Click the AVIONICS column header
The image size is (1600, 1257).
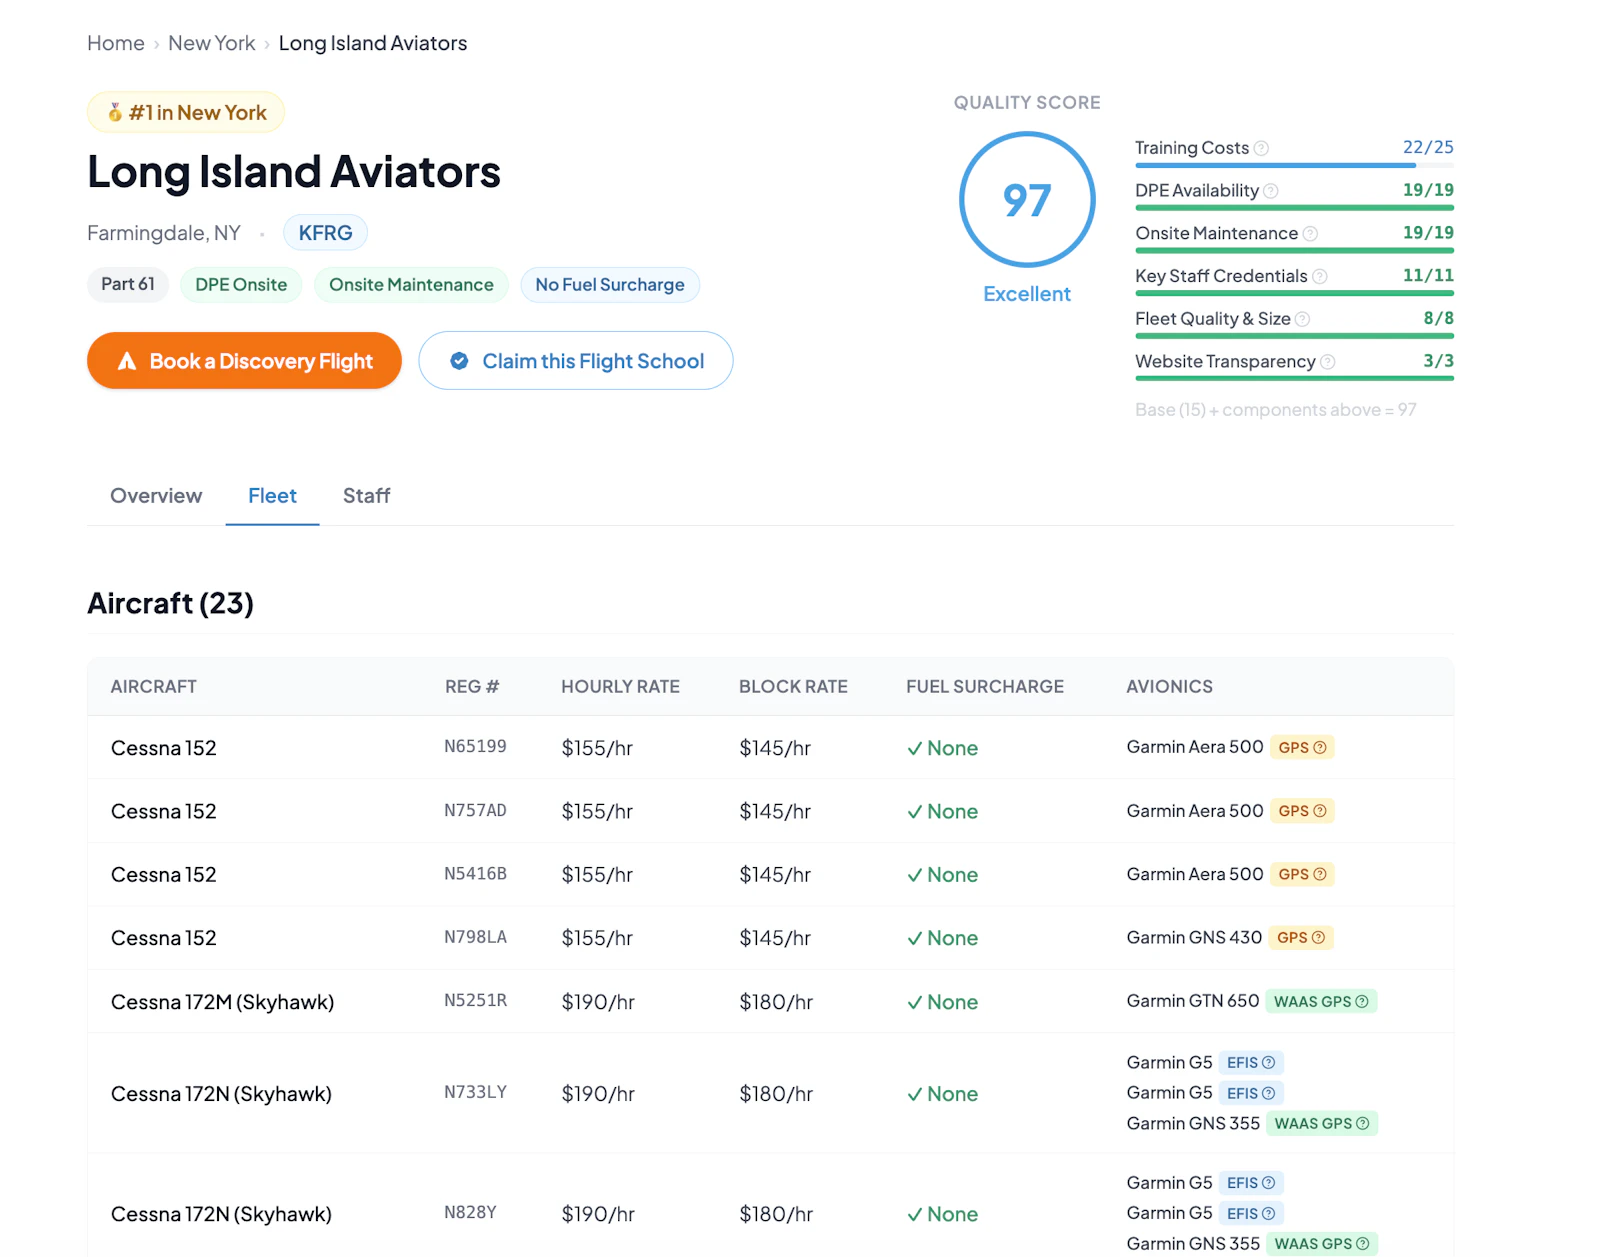pos(1169,687)
